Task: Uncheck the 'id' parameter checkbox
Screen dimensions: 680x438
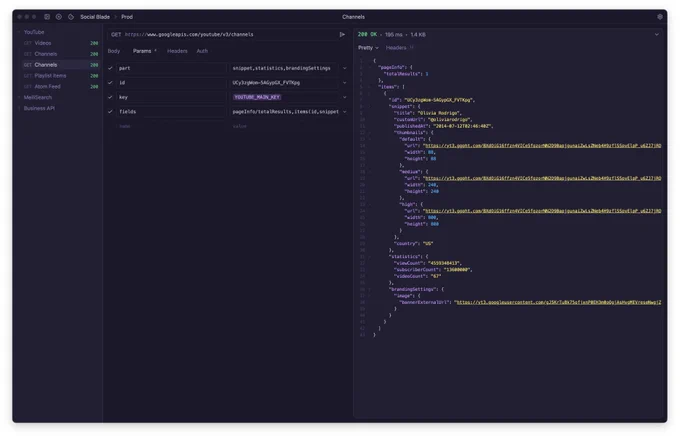Action: tap(110, 82)
